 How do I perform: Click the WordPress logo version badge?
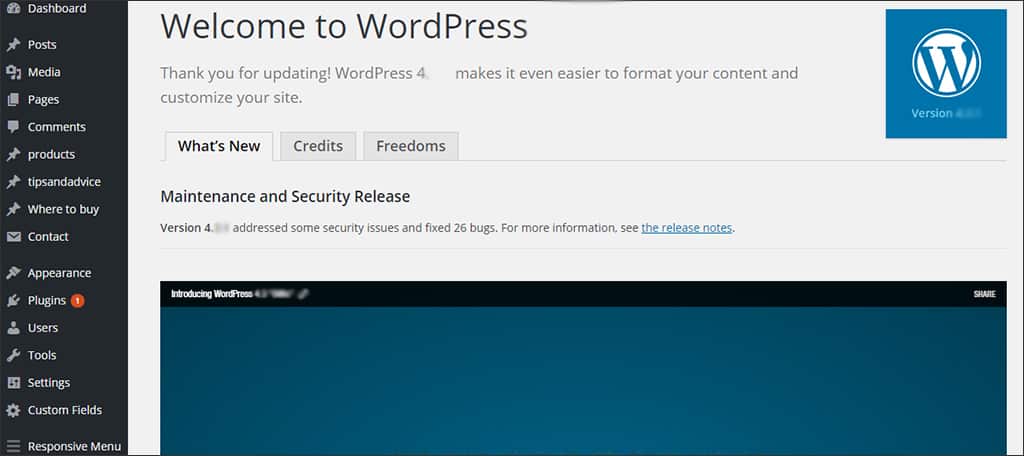click(946, 74)
